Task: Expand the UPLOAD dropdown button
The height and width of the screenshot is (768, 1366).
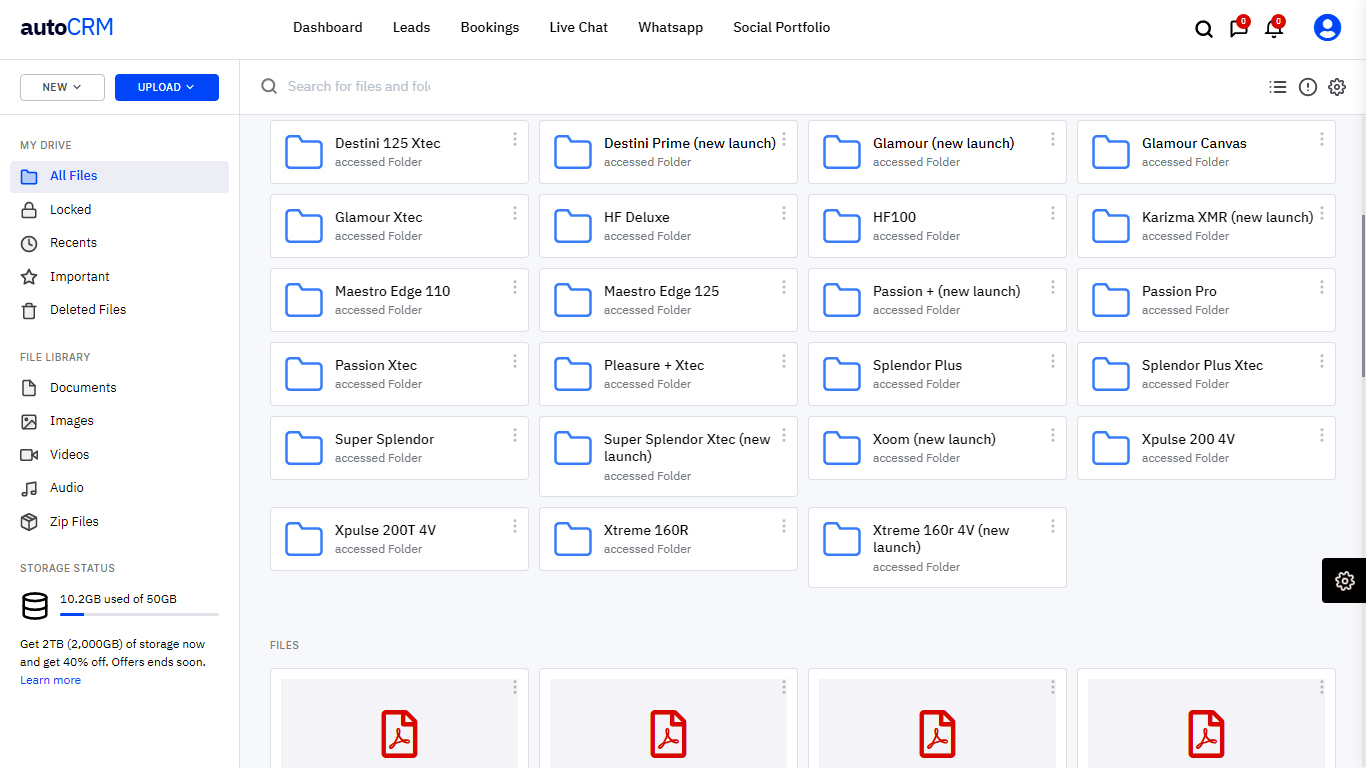Action: pos(166,87)
